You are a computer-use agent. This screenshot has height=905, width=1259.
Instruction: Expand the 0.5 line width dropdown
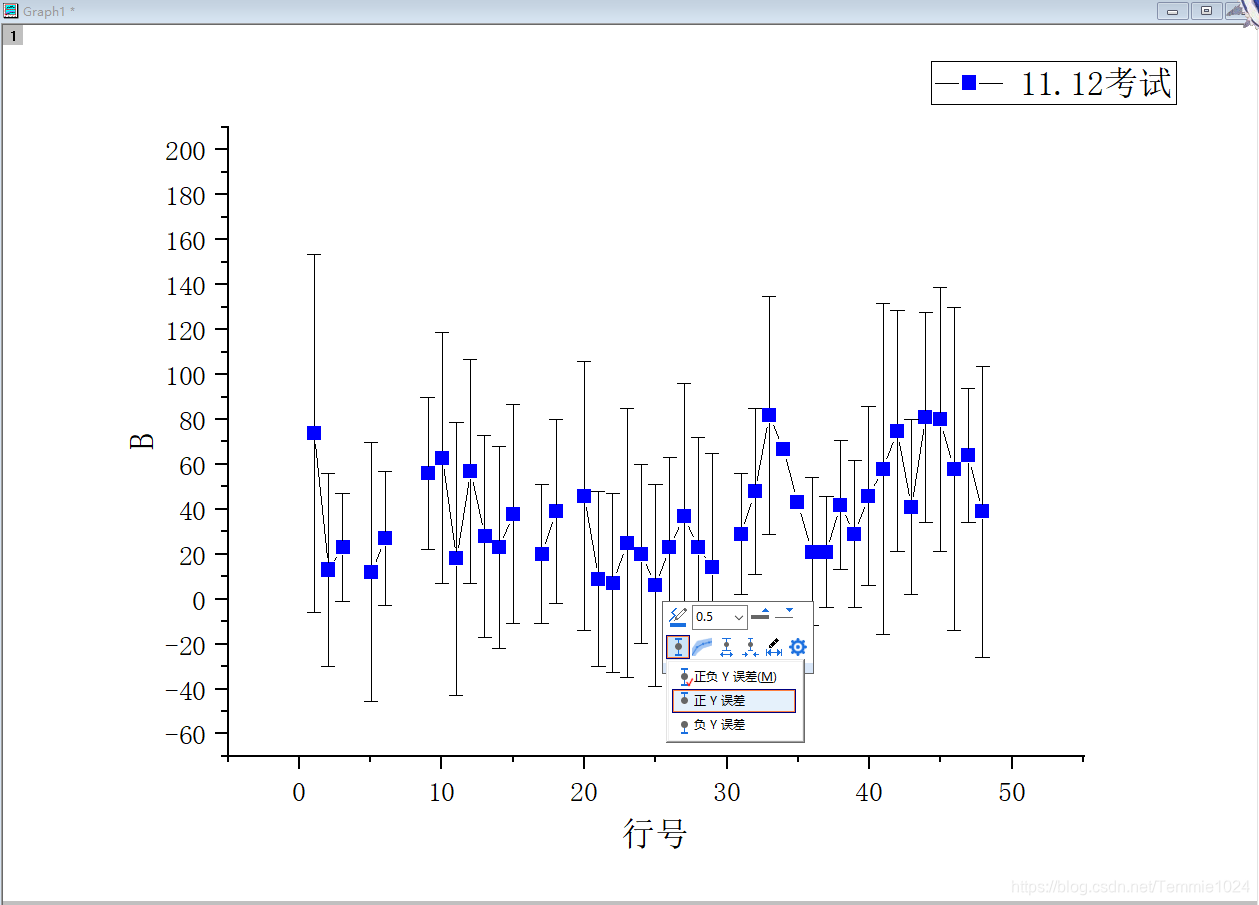pyautogui.click(x=739, y=617)
